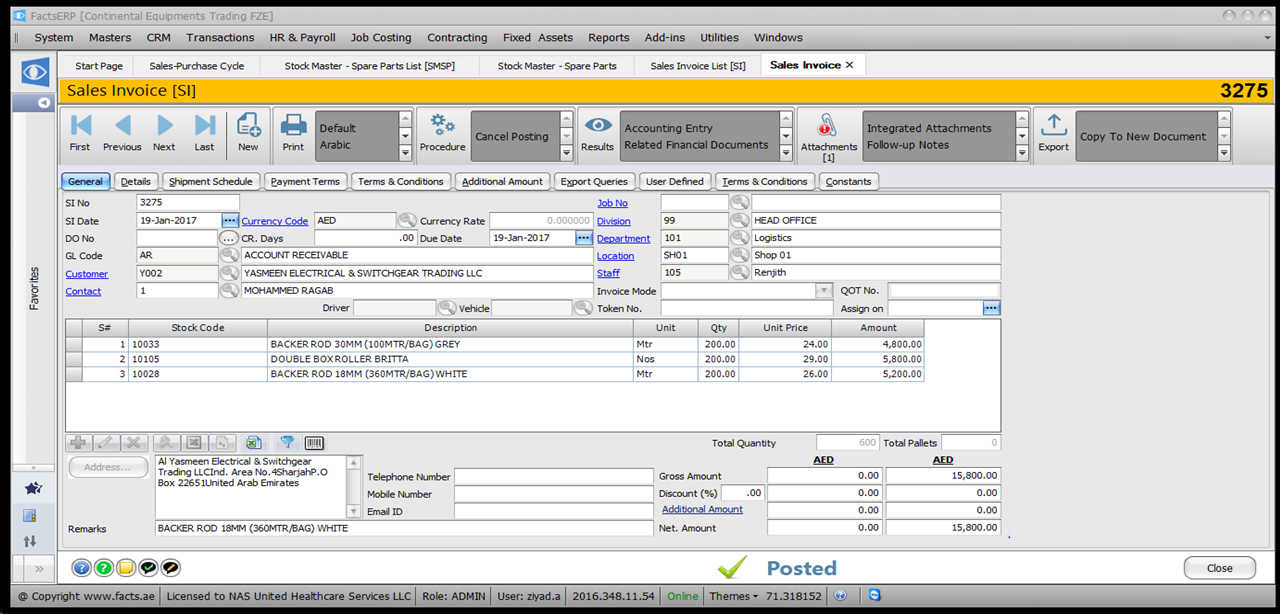Open the HR & Payroll menu
Image resolution: width=1280 pixels, height=614 pixels.
point(302,37)
